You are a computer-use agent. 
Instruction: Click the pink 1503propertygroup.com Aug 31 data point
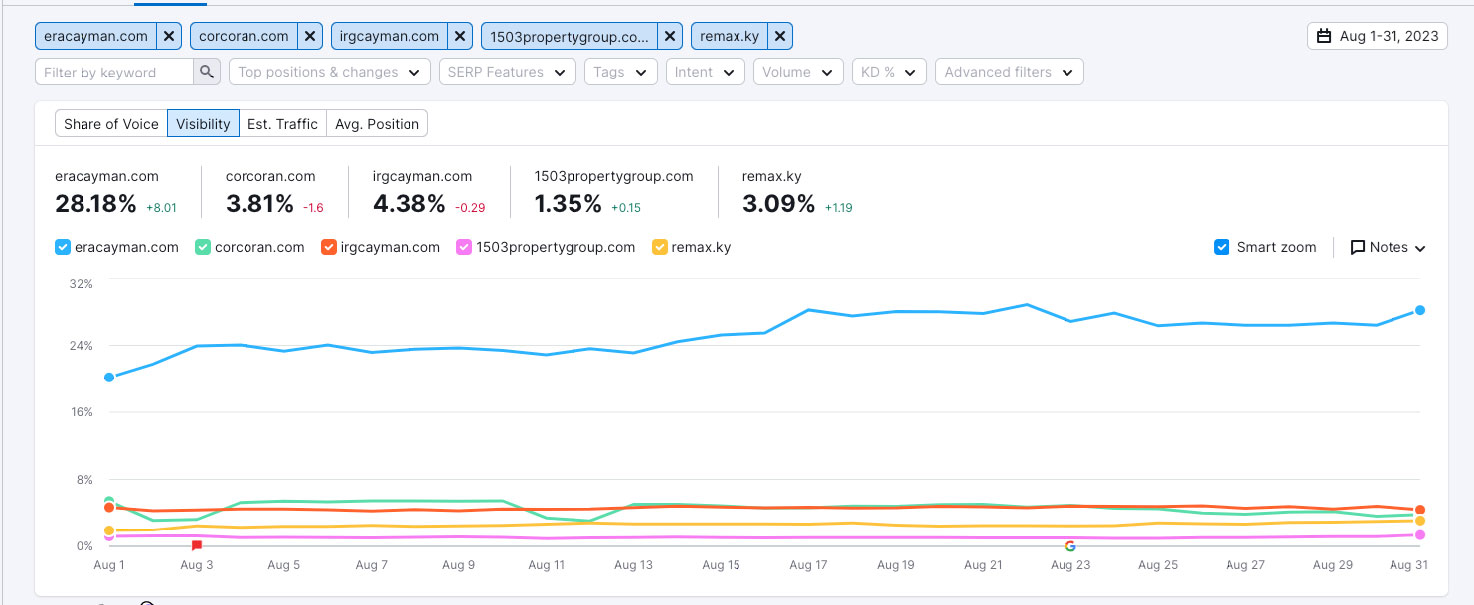(1420, 535)
